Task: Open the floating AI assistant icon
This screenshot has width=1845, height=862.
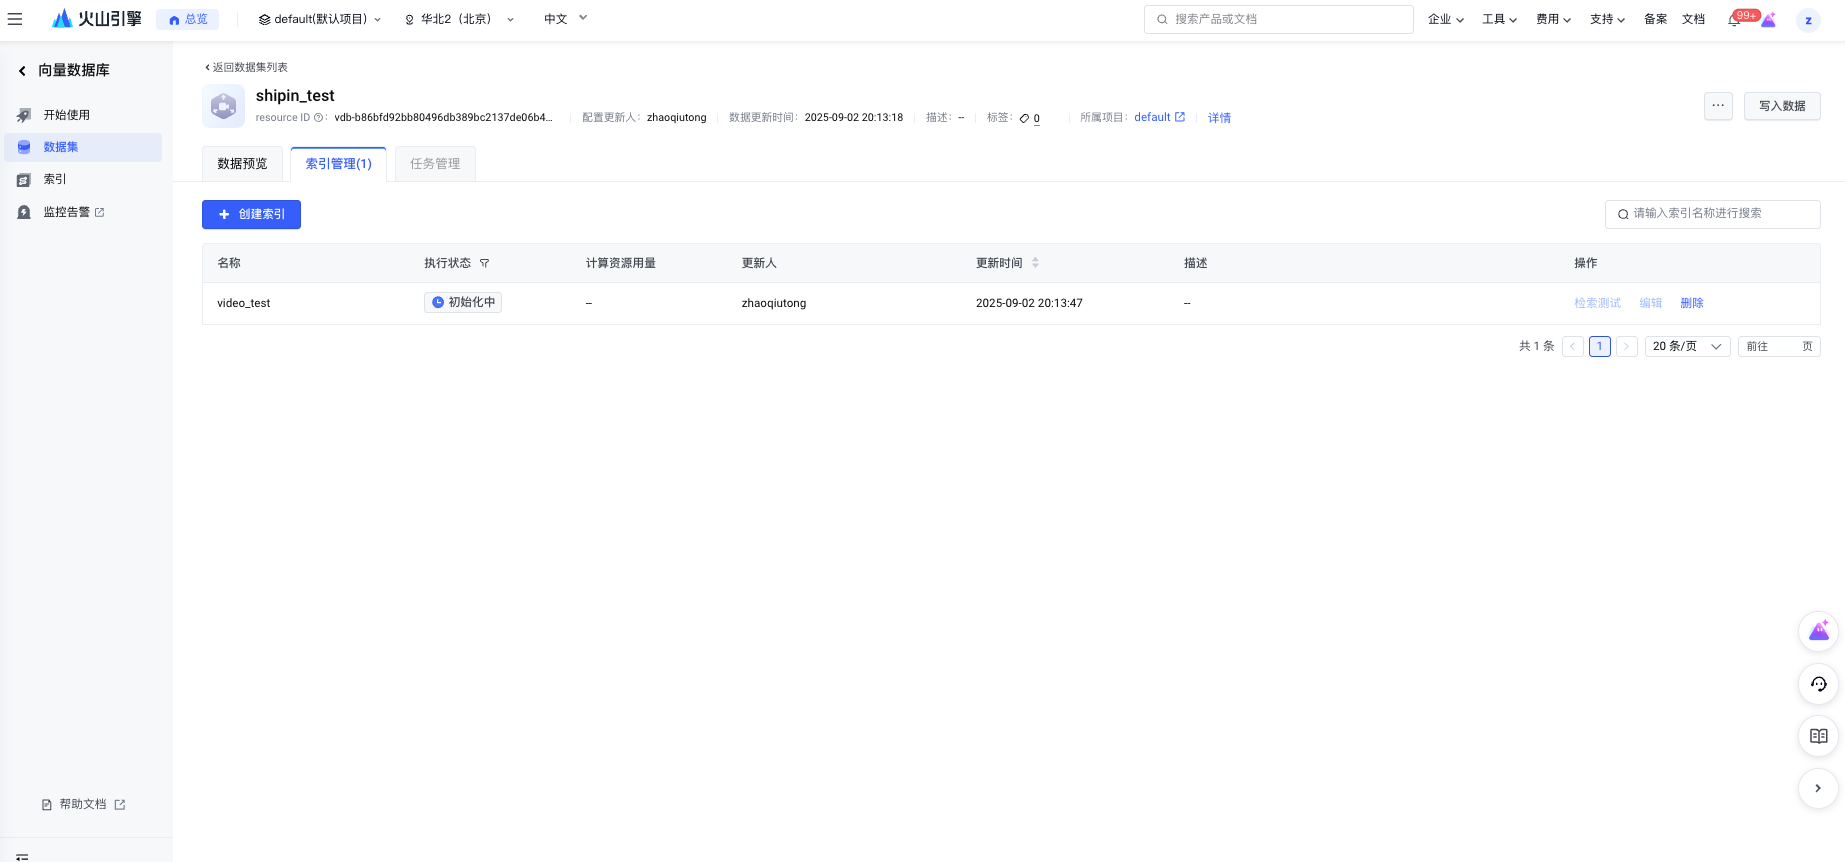Action: coord(1819,631)
